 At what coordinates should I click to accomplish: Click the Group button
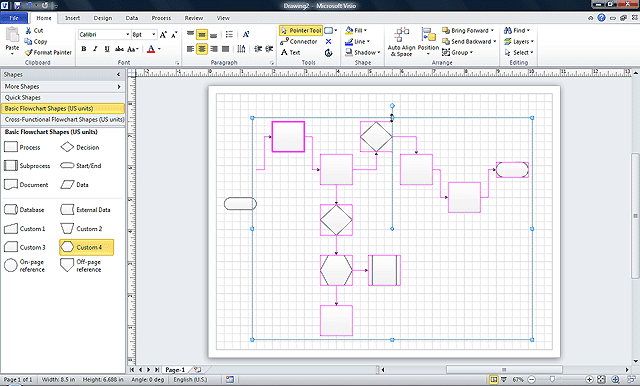pyautogui.click(x=458, y=53)
